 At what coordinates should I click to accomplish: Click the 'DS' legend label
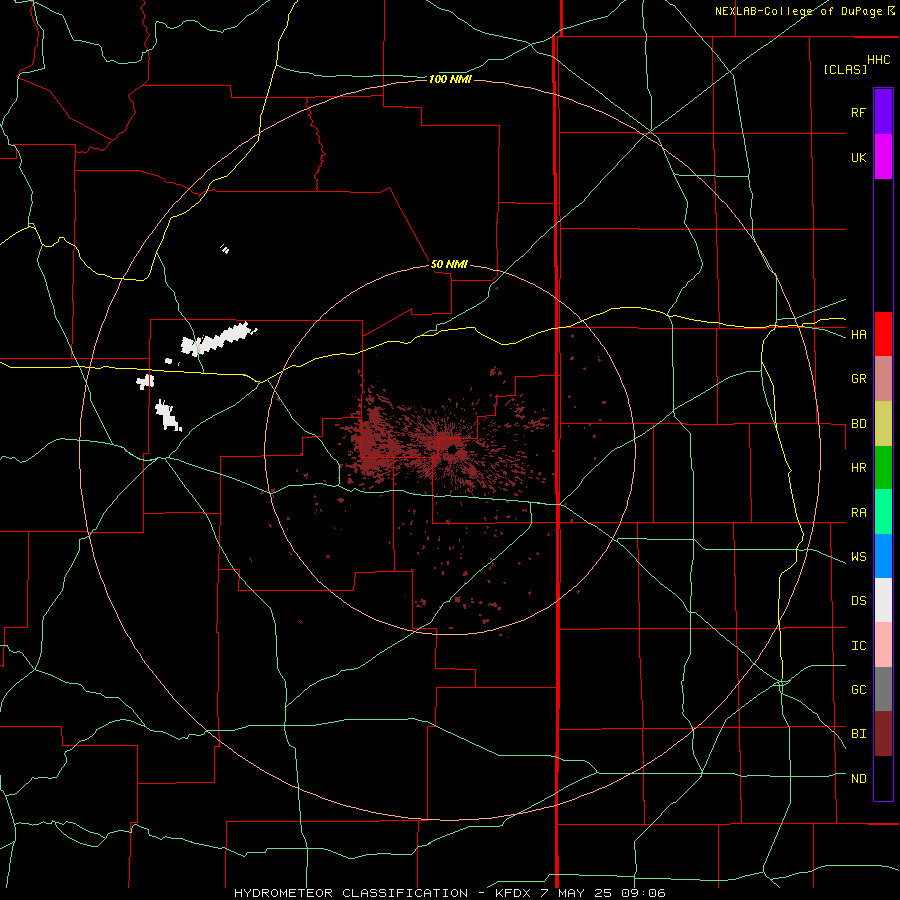pos(858,601)
